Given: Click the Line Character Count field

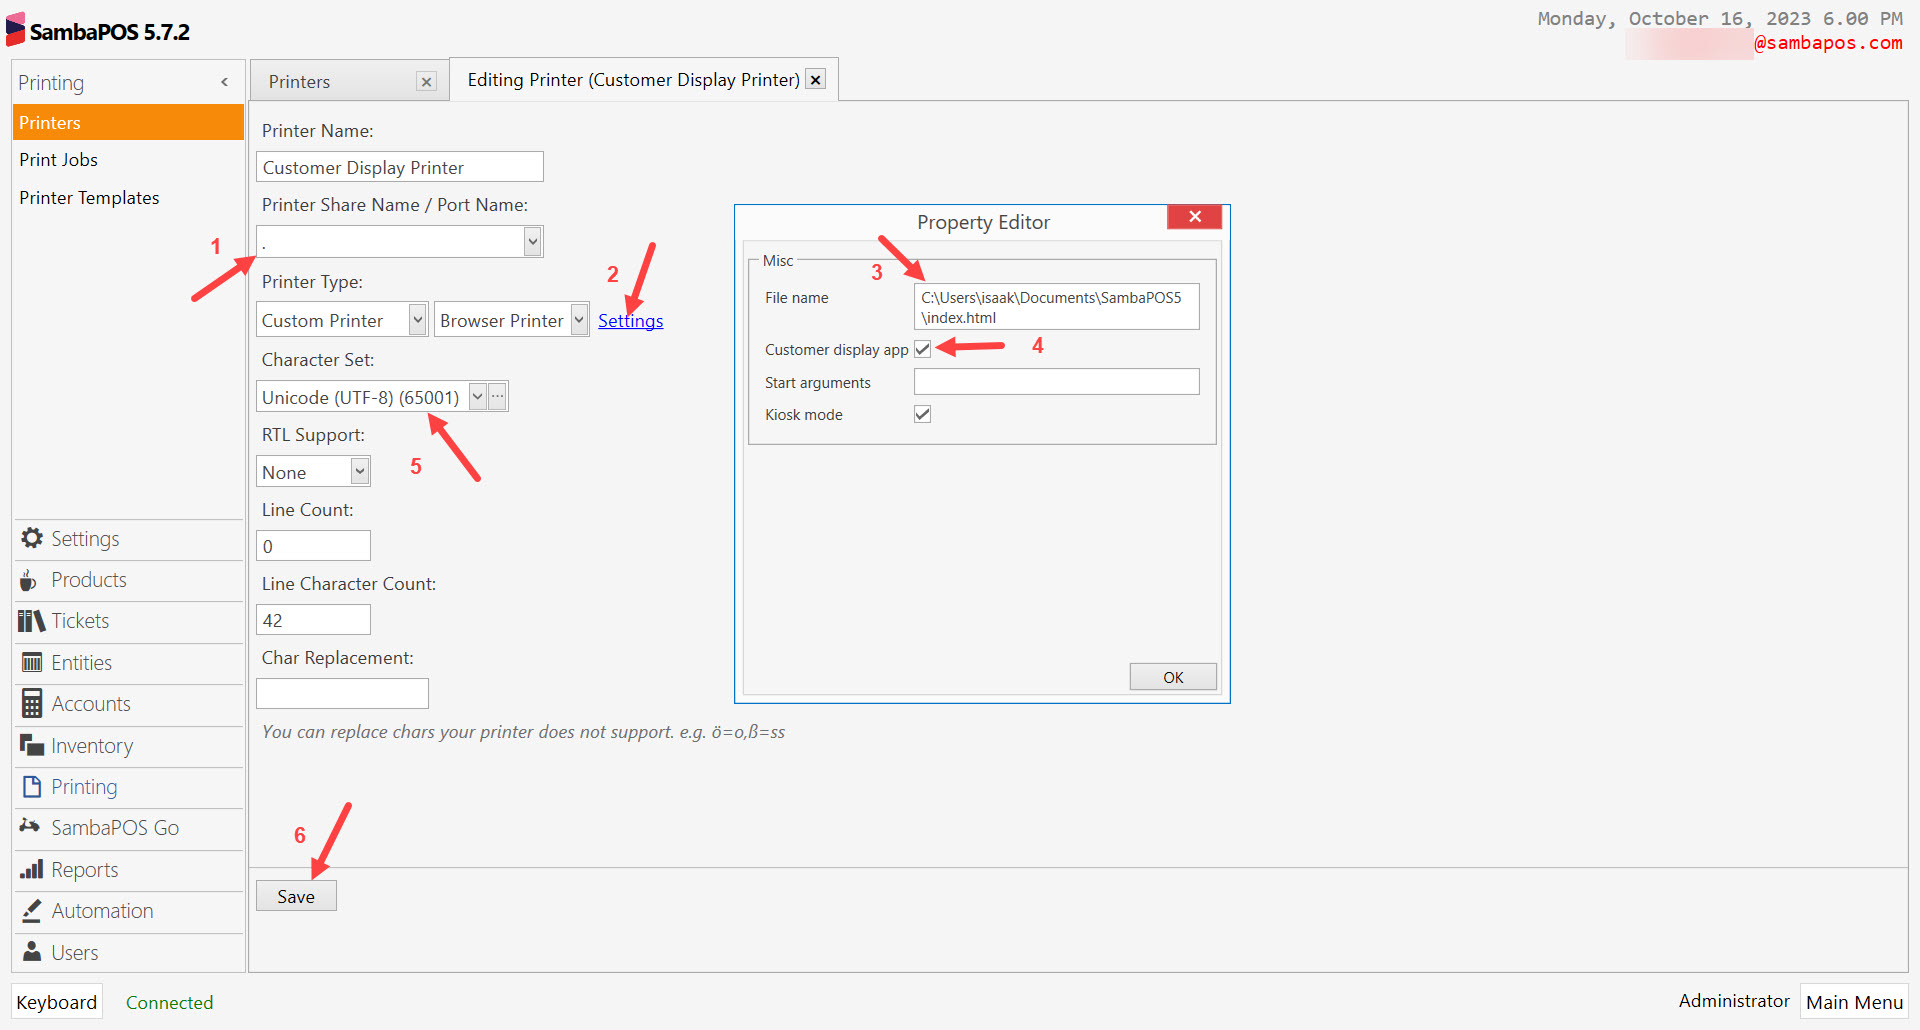Looking at the screenshot, I should click(x=313, y=619).
